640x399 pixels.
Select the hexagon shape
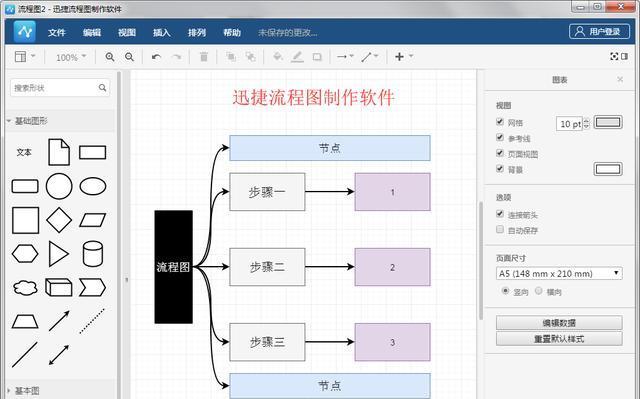[25, 254]
